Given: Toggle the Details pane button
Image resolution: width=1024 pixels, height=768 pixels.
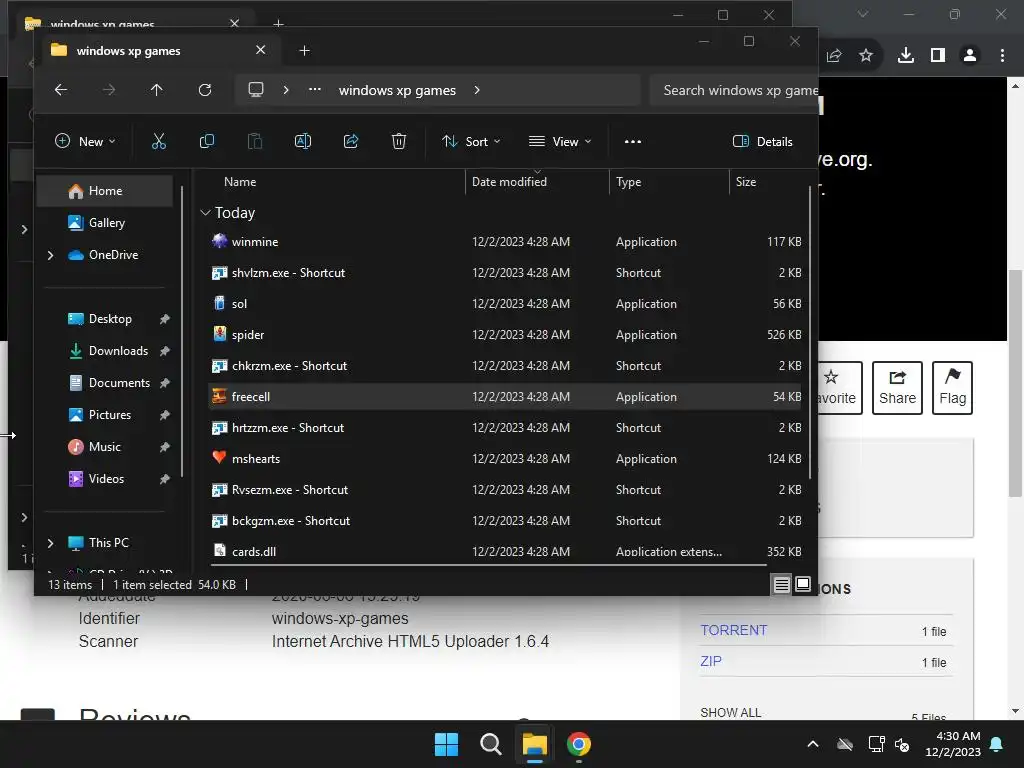Looking at the screenshot, I should (x=763, y=142).
